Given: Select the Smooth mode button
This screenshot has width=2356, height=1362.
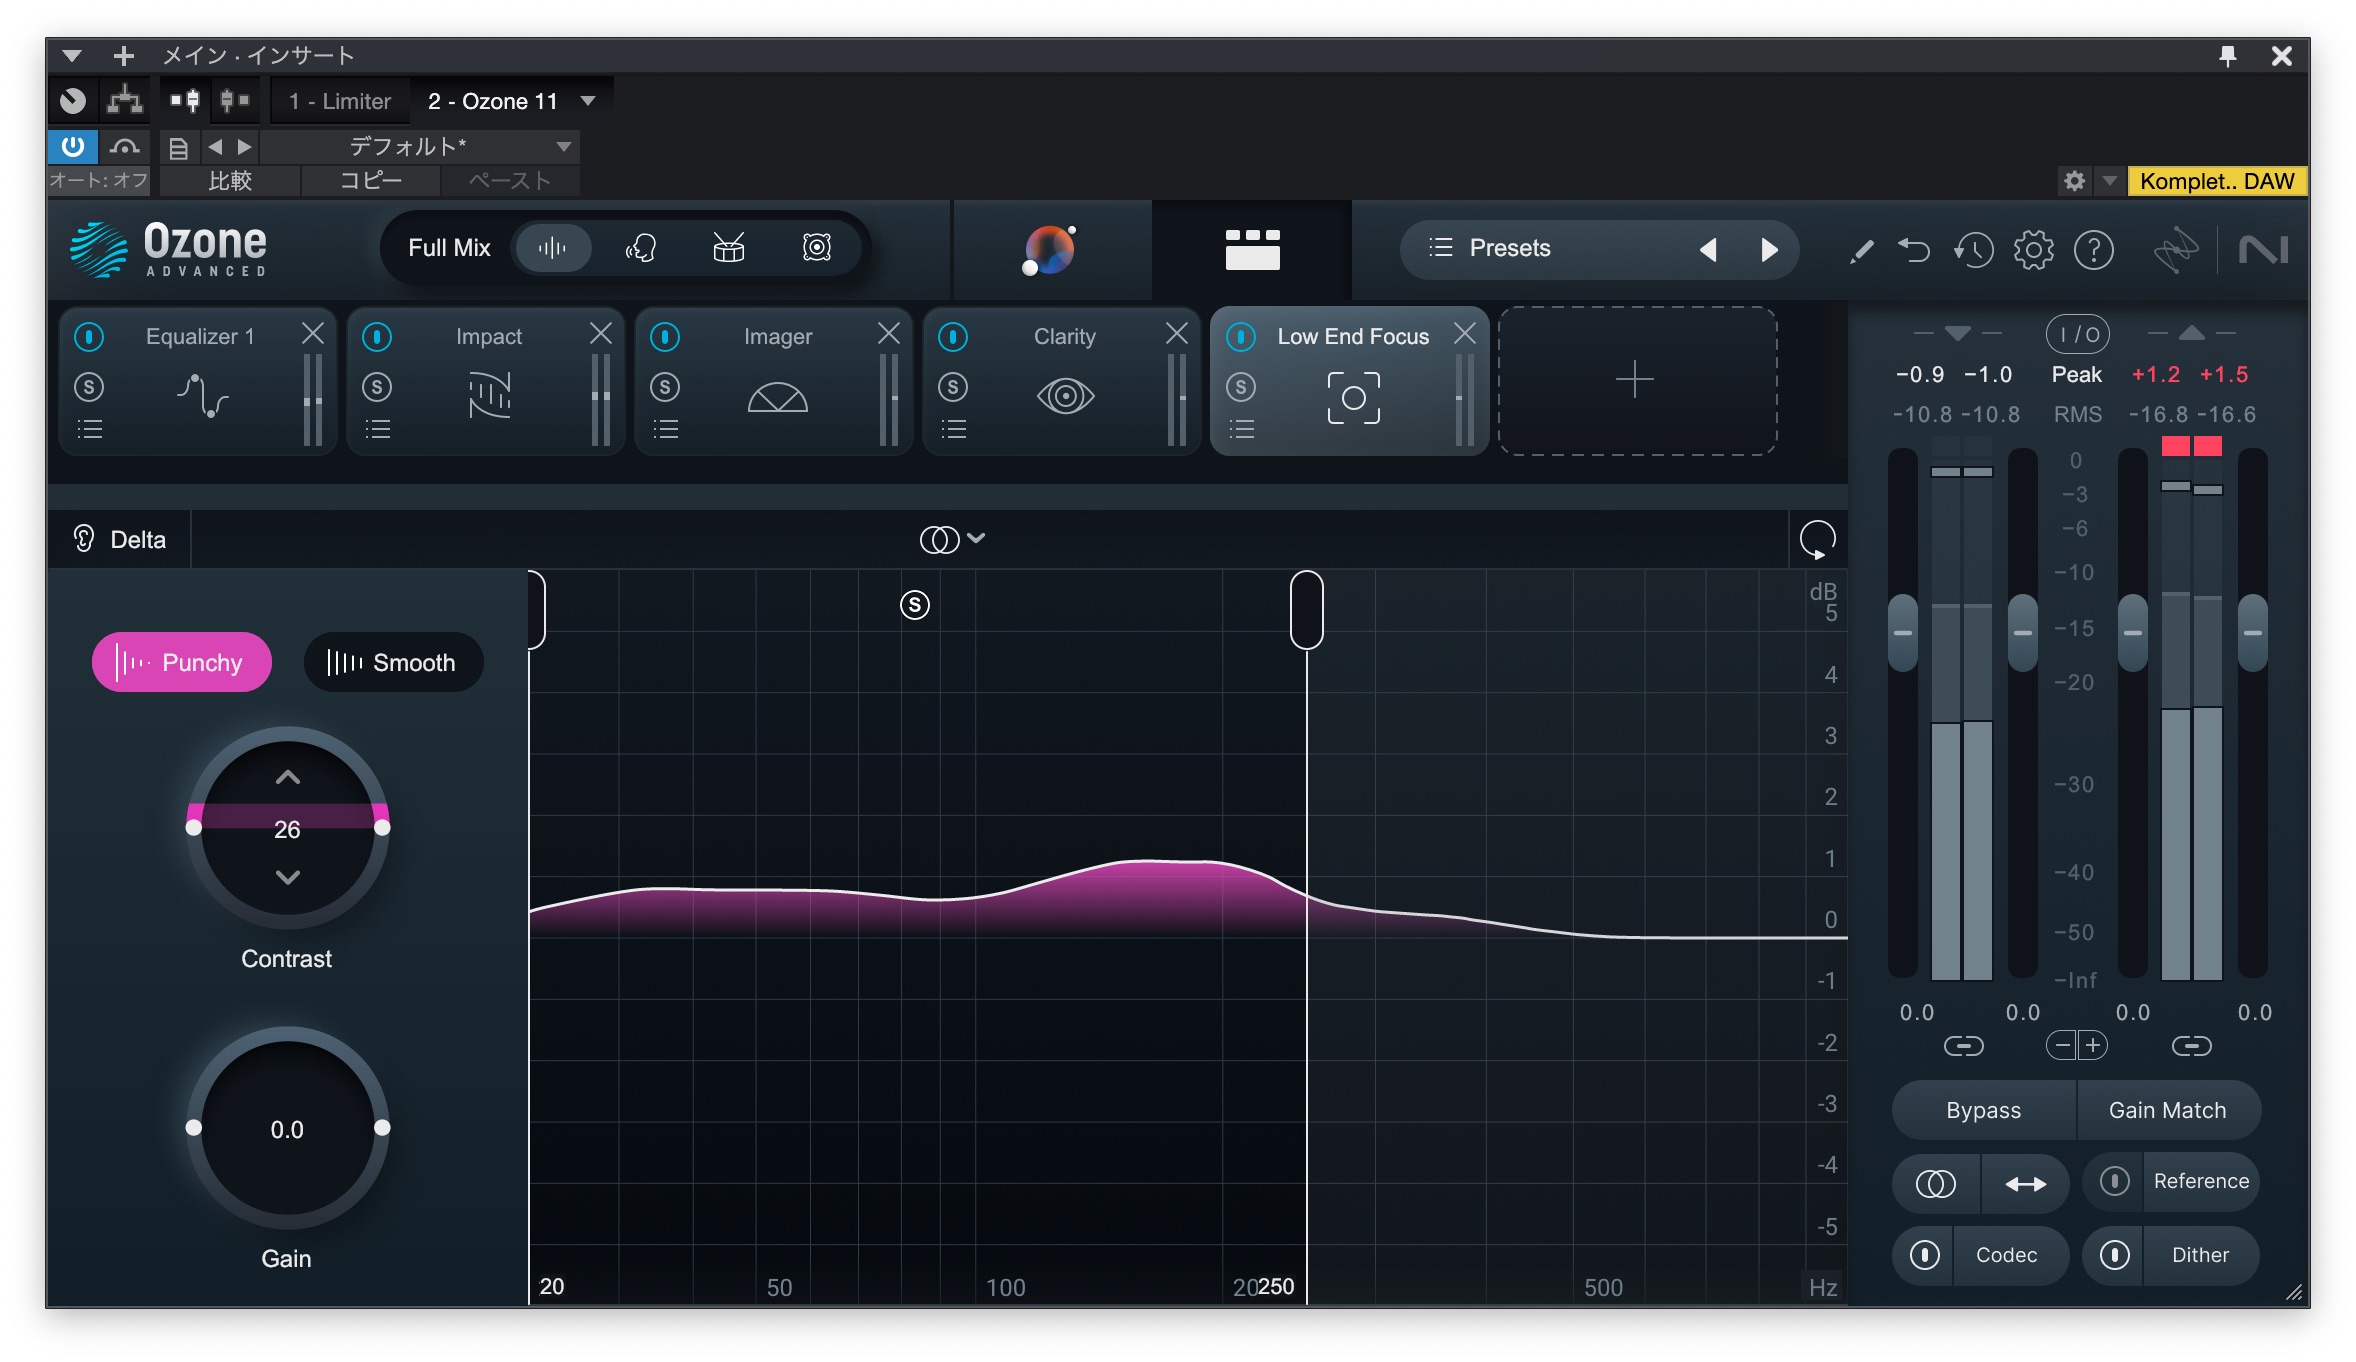Looking at the screenshot, I should (x=392, y=662).
